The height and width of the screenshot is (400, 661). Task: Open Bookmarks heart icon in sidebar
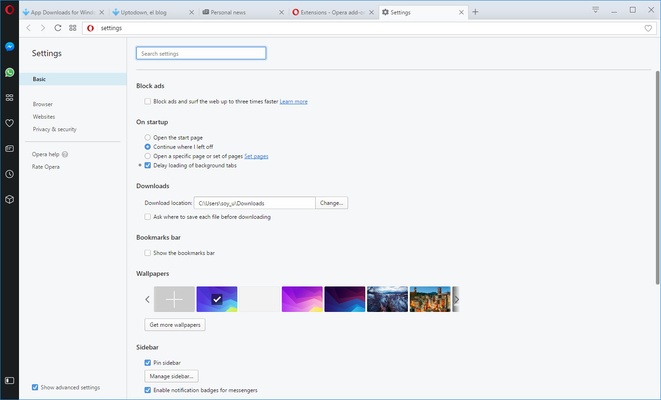tap(9, 123)
